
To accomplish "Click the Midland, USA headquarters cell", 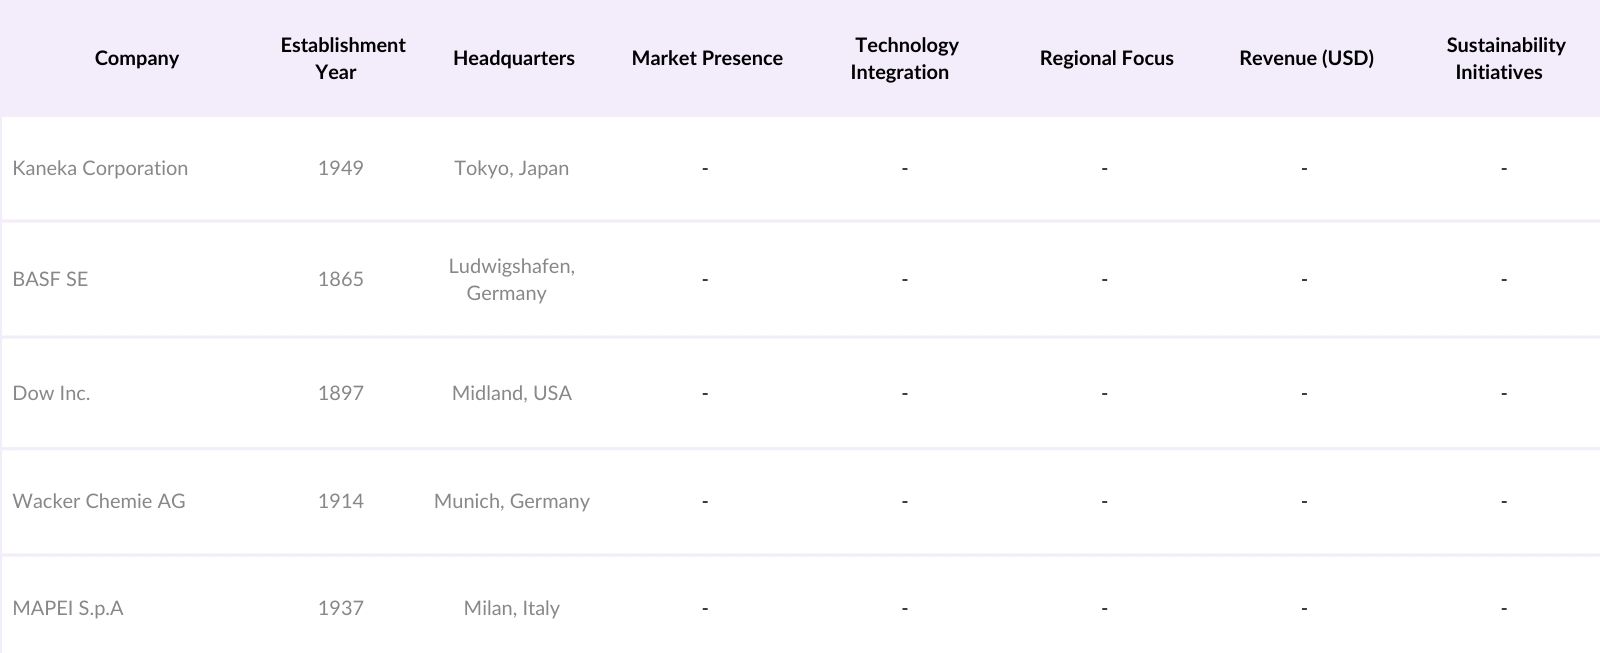I will [x=511, y=393].
